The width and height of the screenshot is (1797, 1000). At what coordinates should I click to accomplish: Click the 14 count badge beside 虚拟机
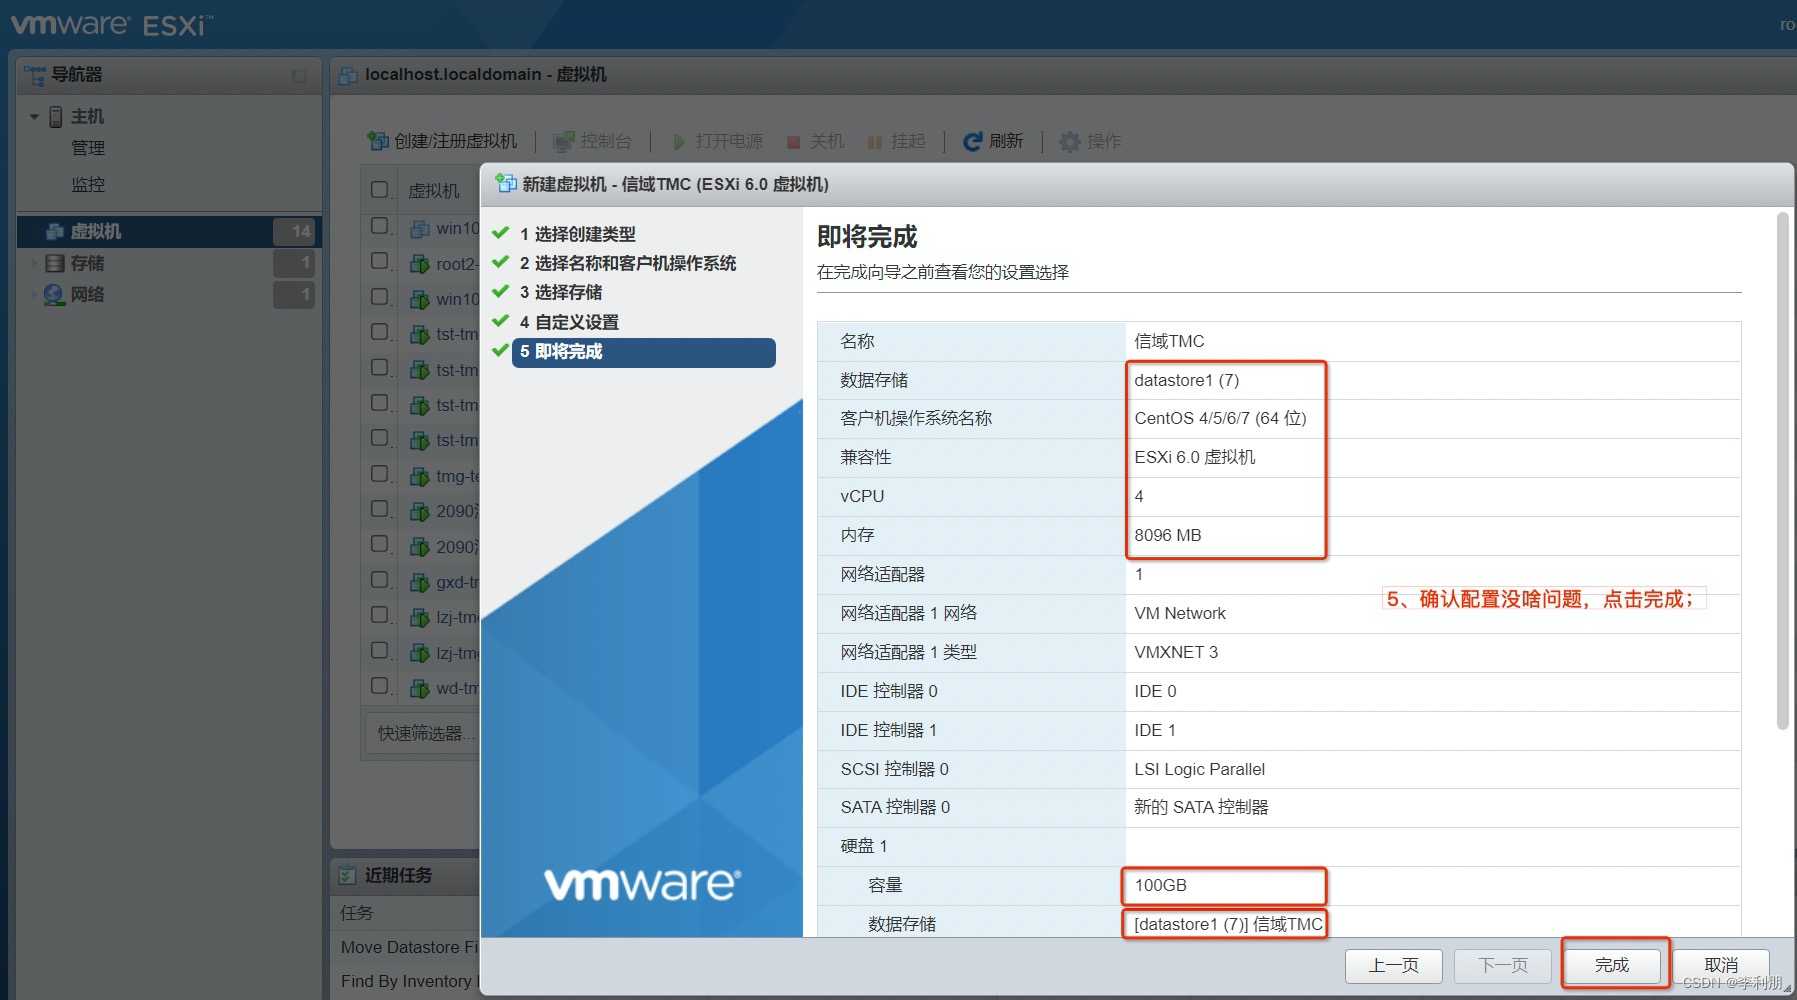295,232
